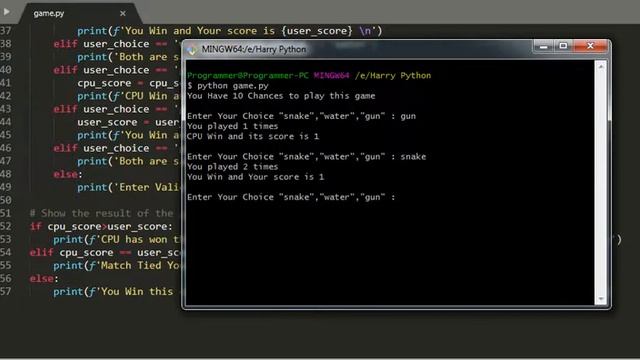
Task: Click 'You played 1 times' in terminal
Action: tap(232, 126)
